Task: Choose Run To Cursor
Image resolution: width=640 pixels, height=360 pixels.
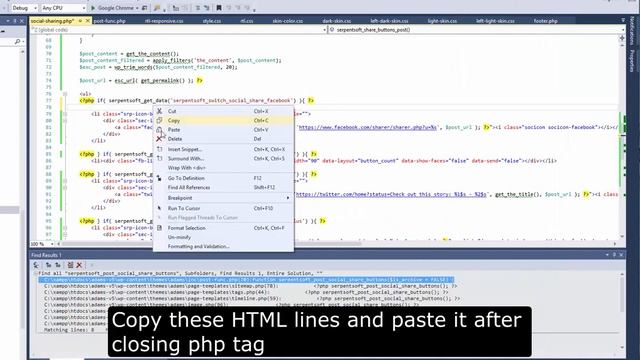Action: pyautogui.click(x=223, y=208)
